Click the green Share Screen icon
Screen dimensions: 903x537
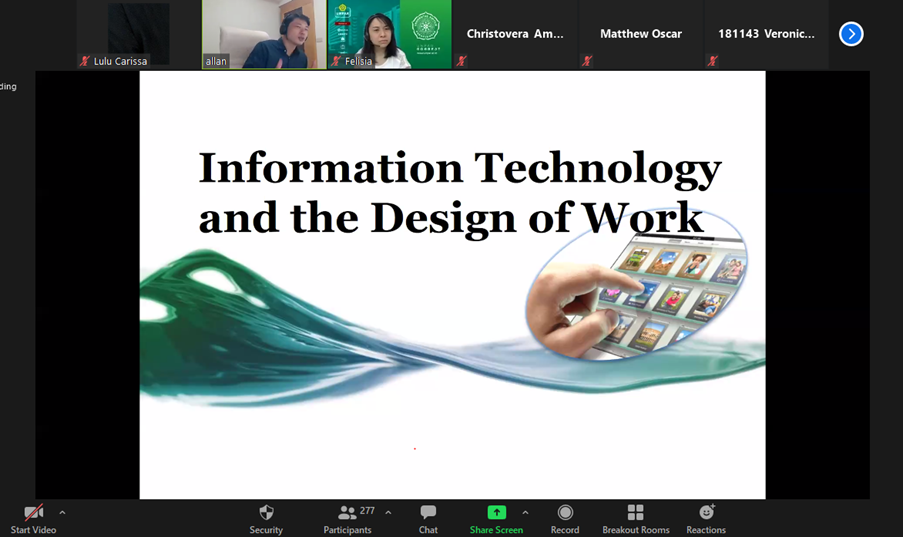[496, 513]
